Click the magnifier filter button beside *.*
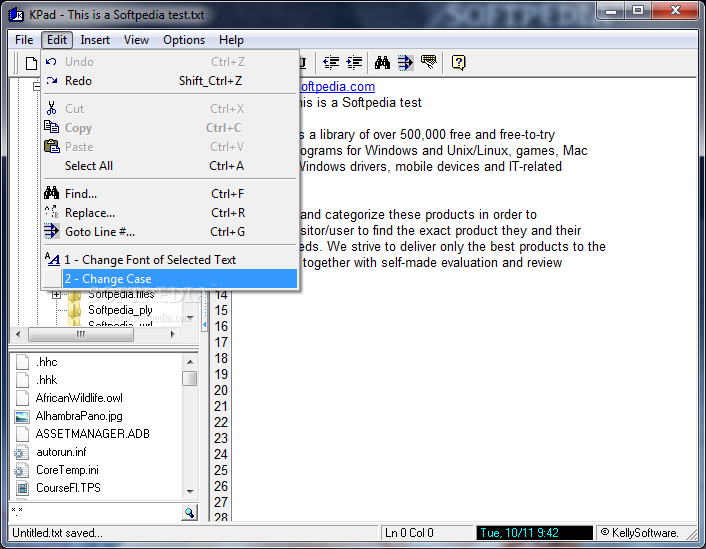The height and width of the screenshot is (549, 706). tap(190, 513)
